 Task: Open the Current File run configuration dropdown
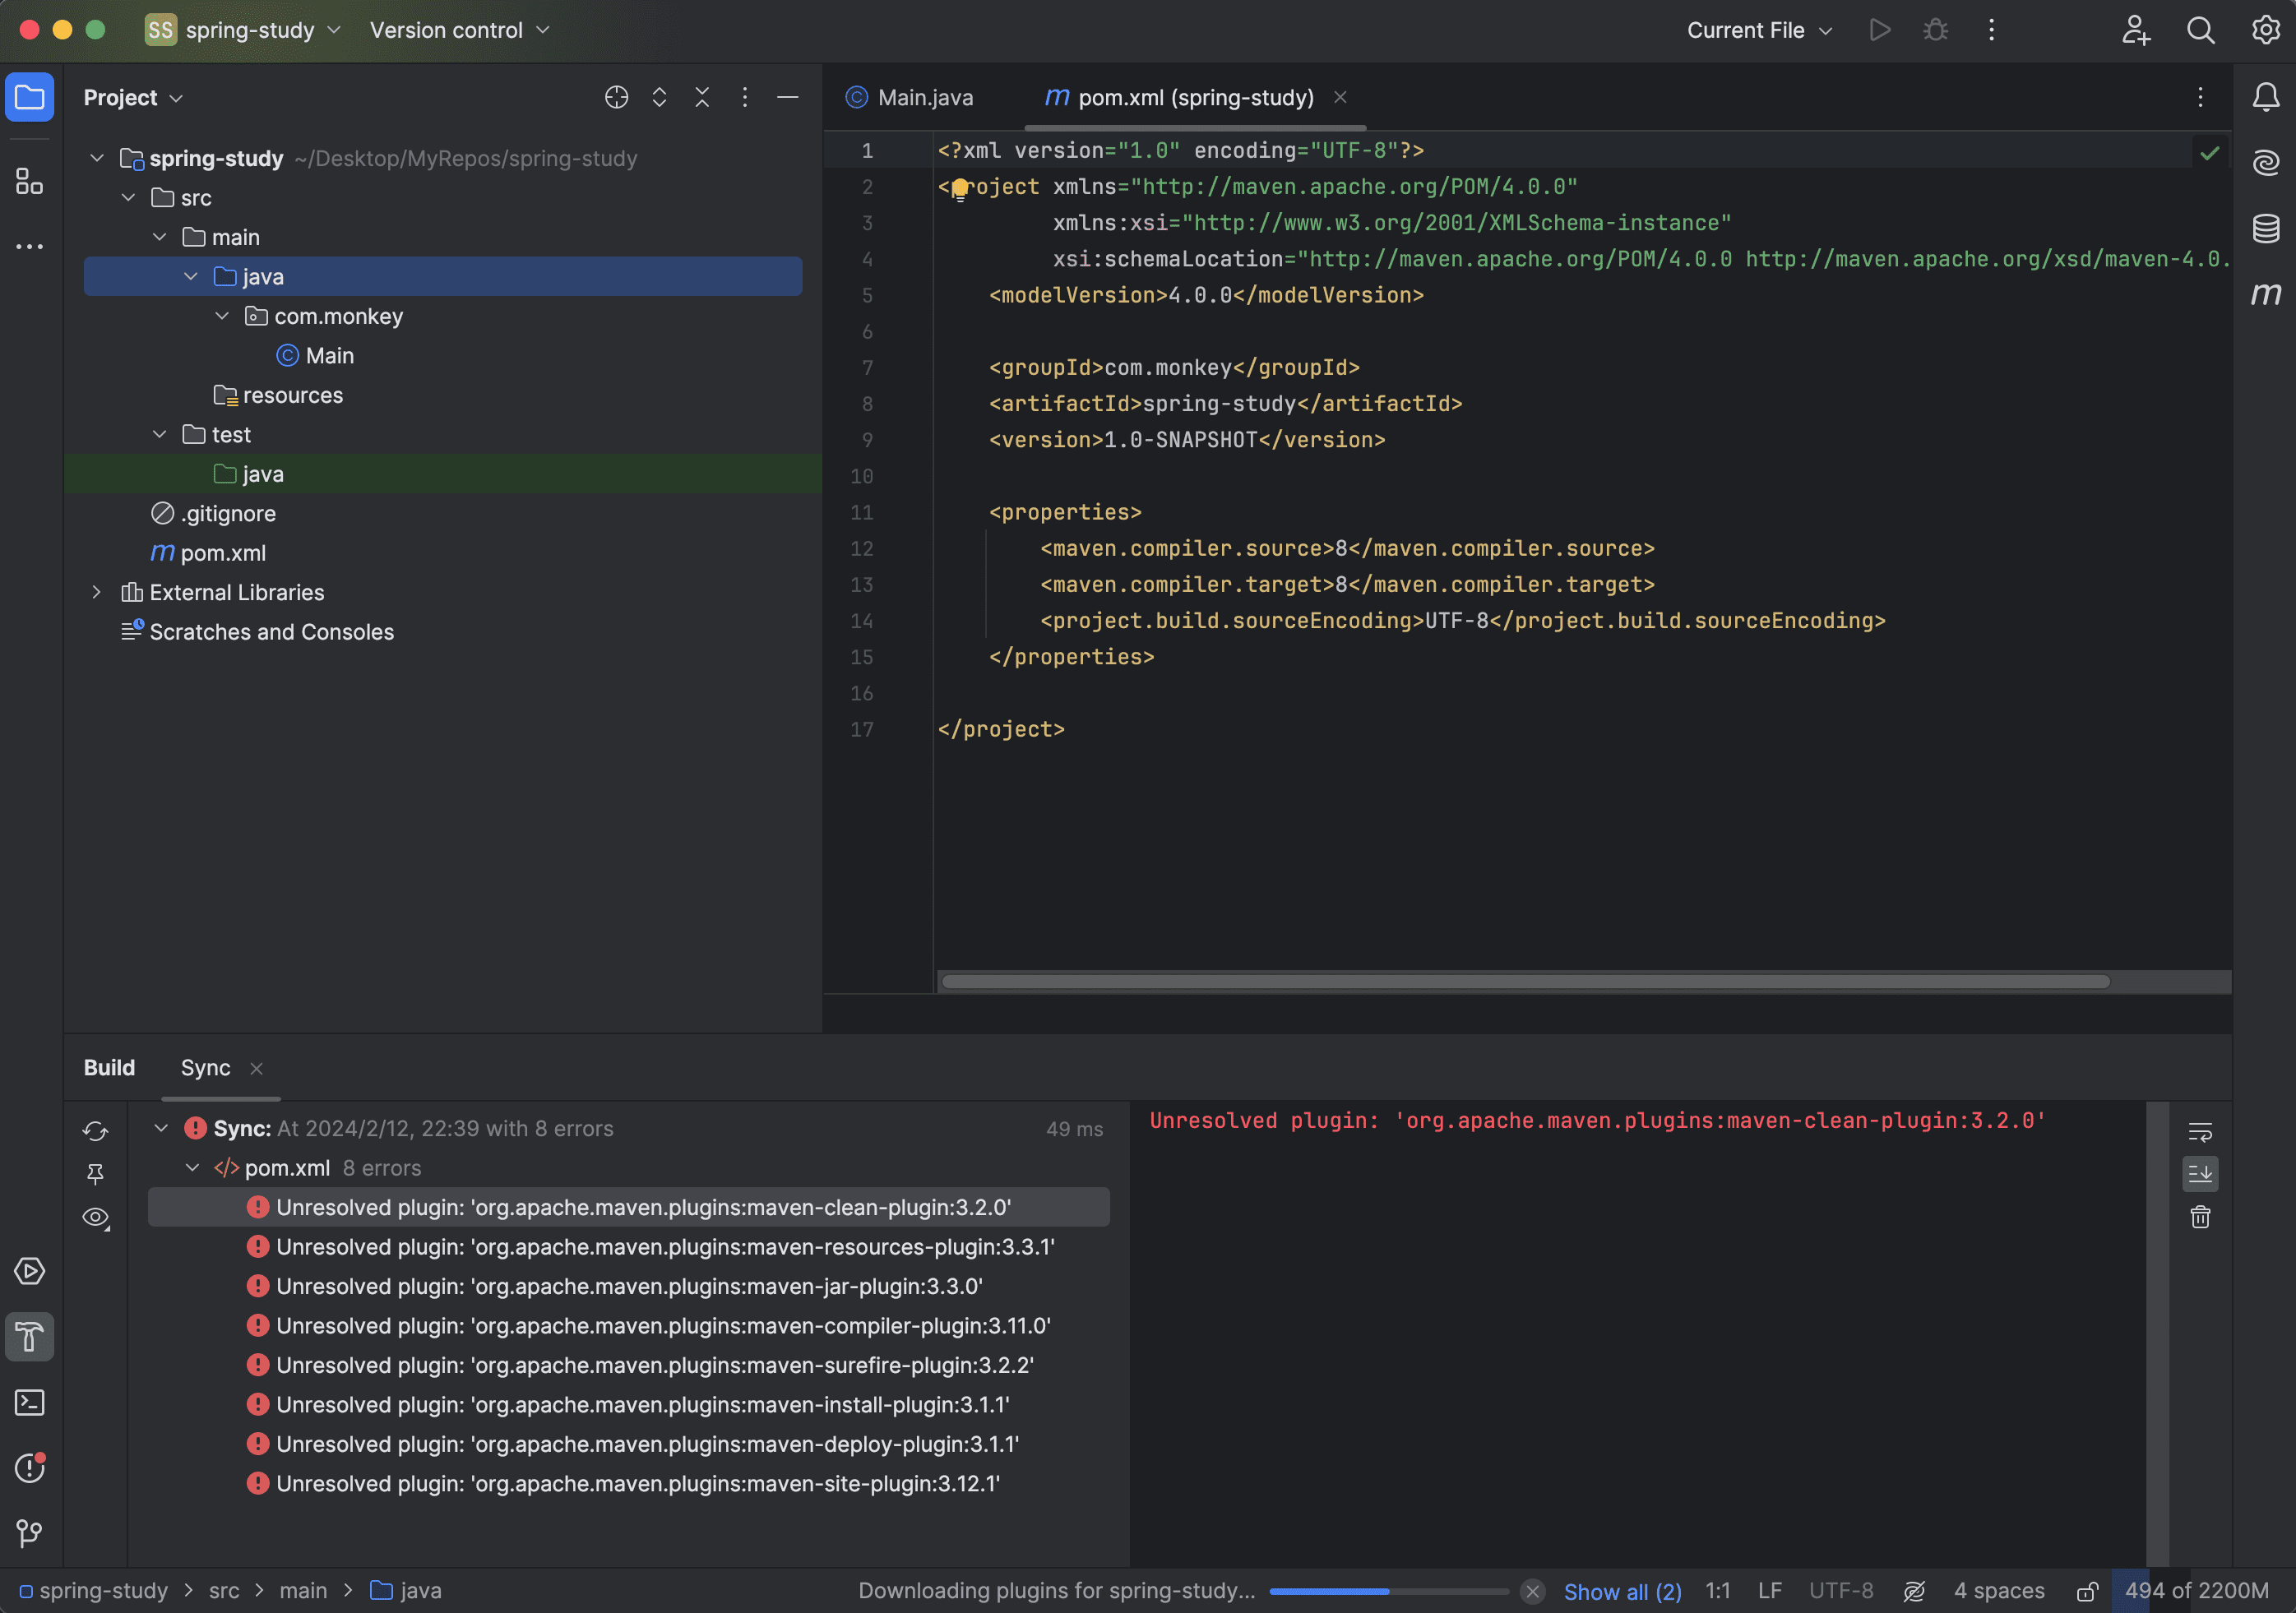pos(1758,30)
